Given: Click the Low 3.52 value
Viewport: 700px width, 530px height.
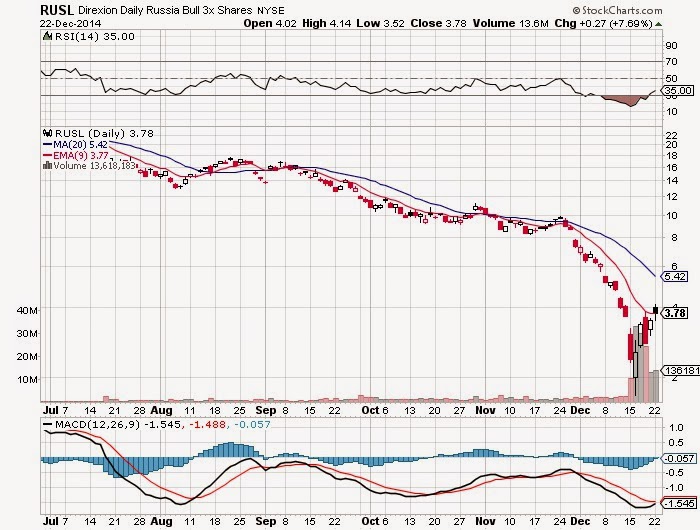Looking at the screenshot, I should 380,24.
